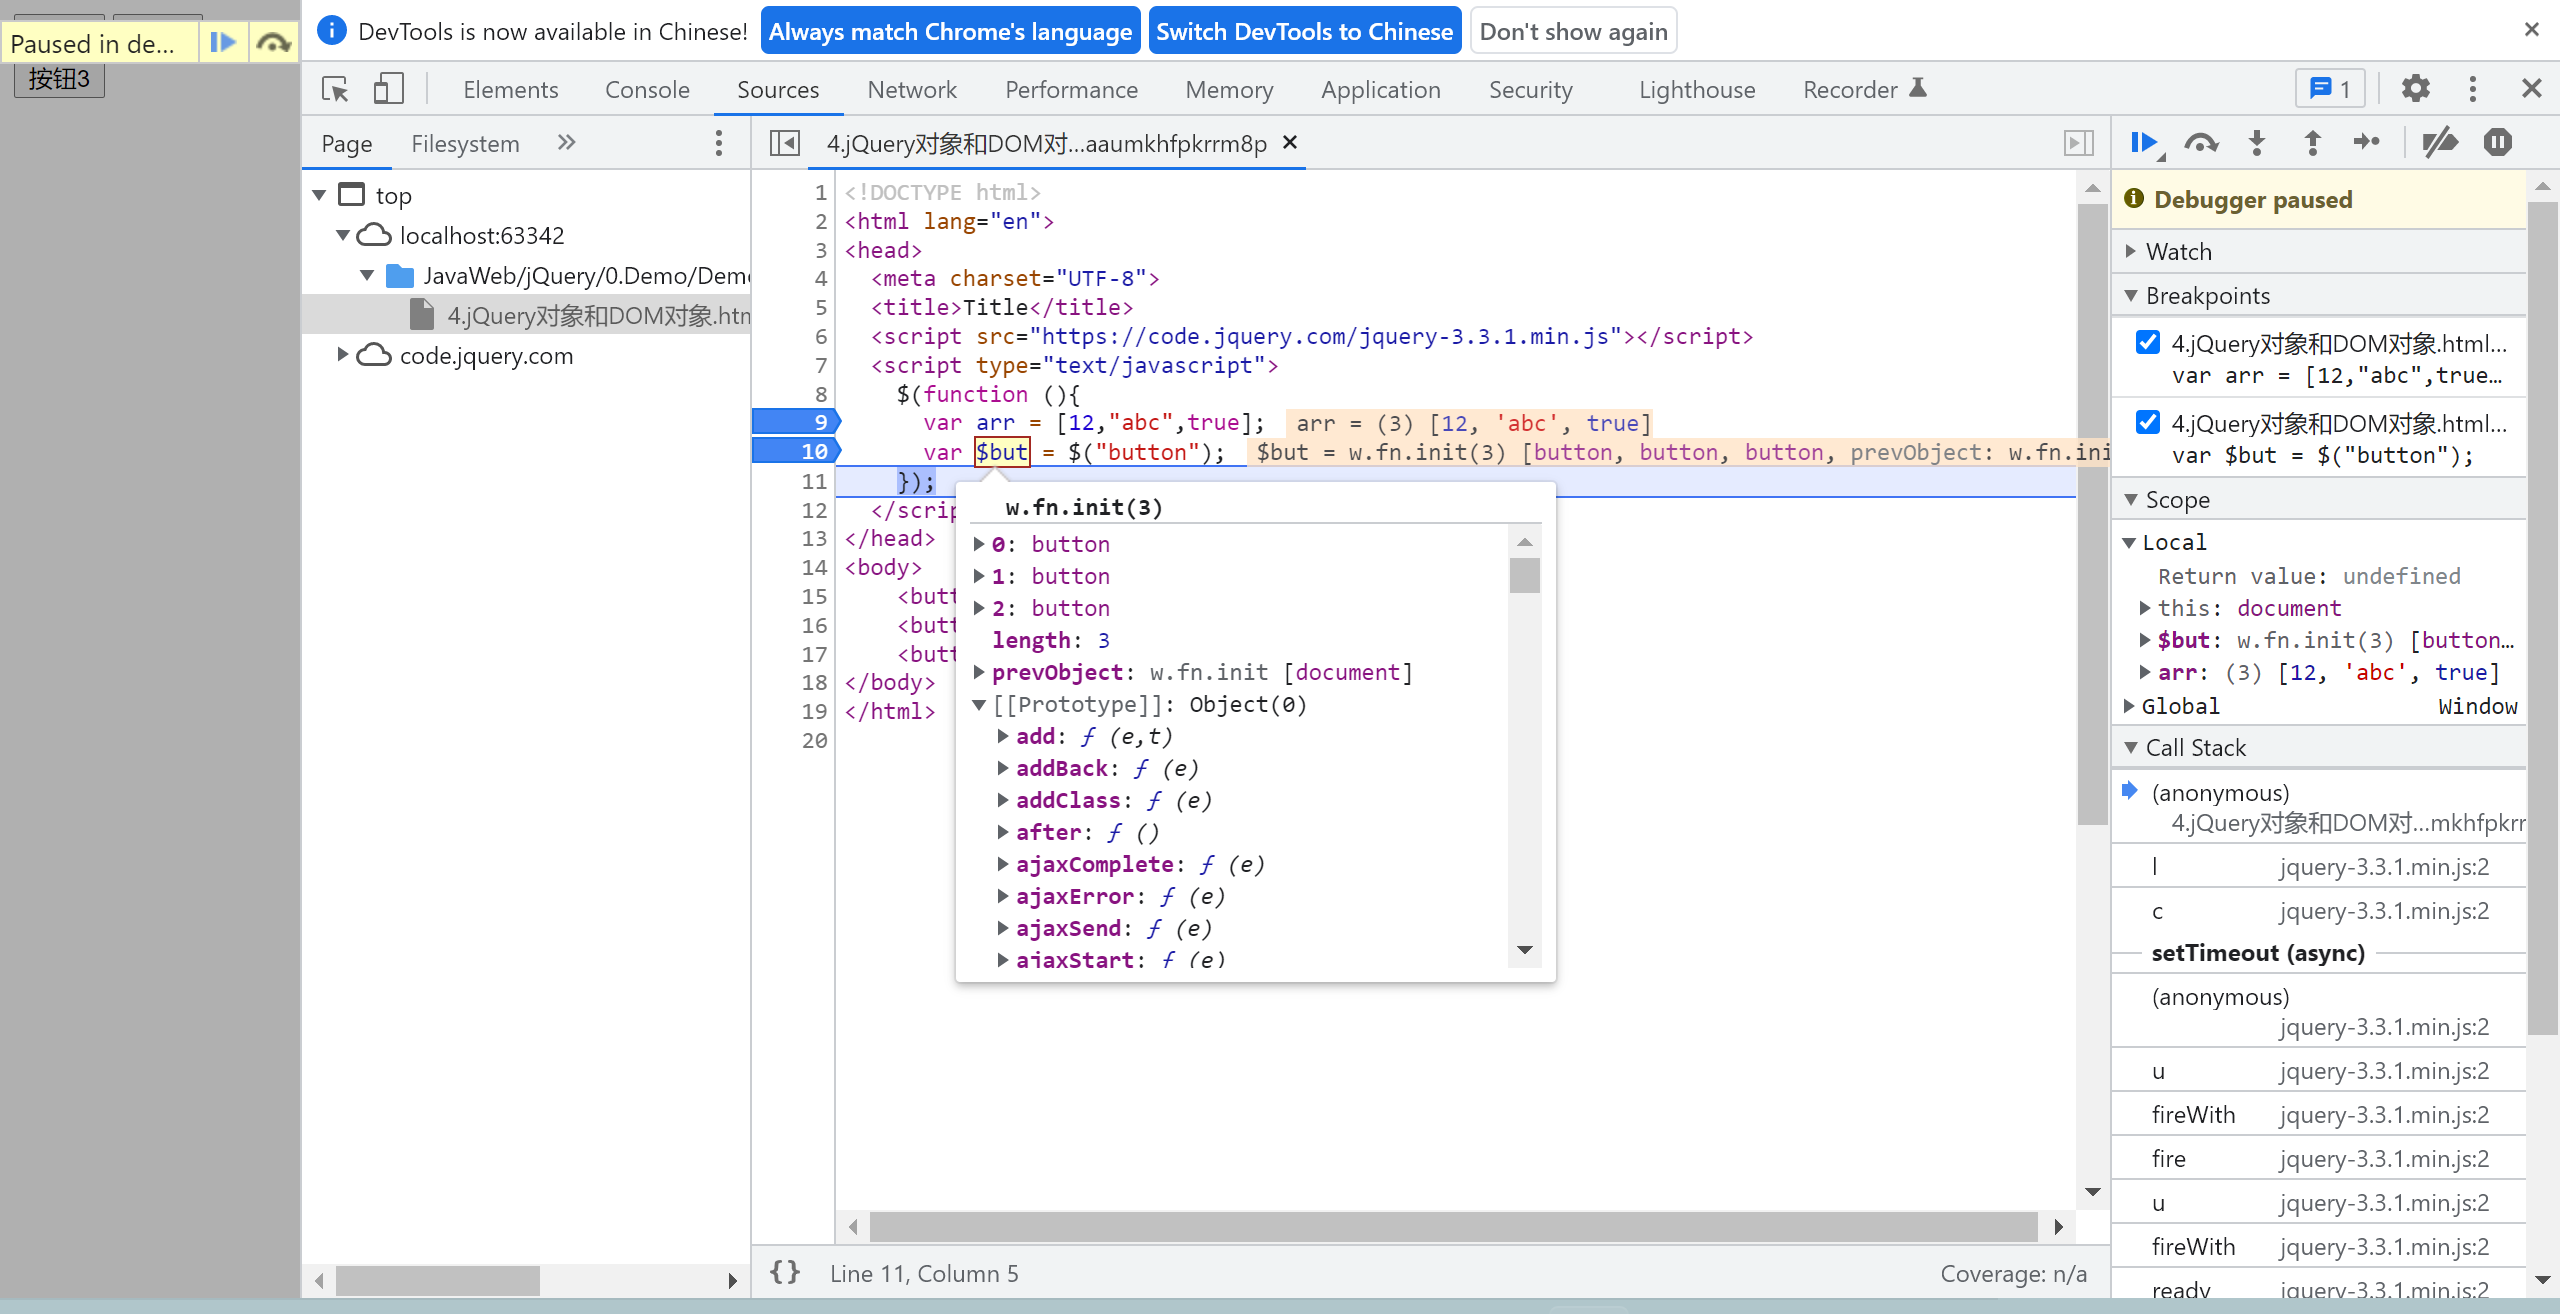Uncheck the breakpoint for var arr line

pos(2147,342)
